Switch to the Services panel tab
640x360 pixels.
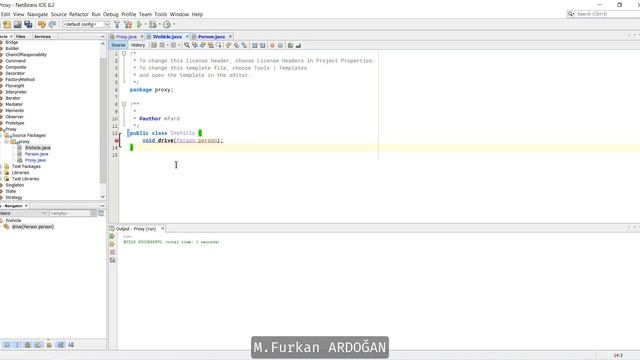point(42,36)
